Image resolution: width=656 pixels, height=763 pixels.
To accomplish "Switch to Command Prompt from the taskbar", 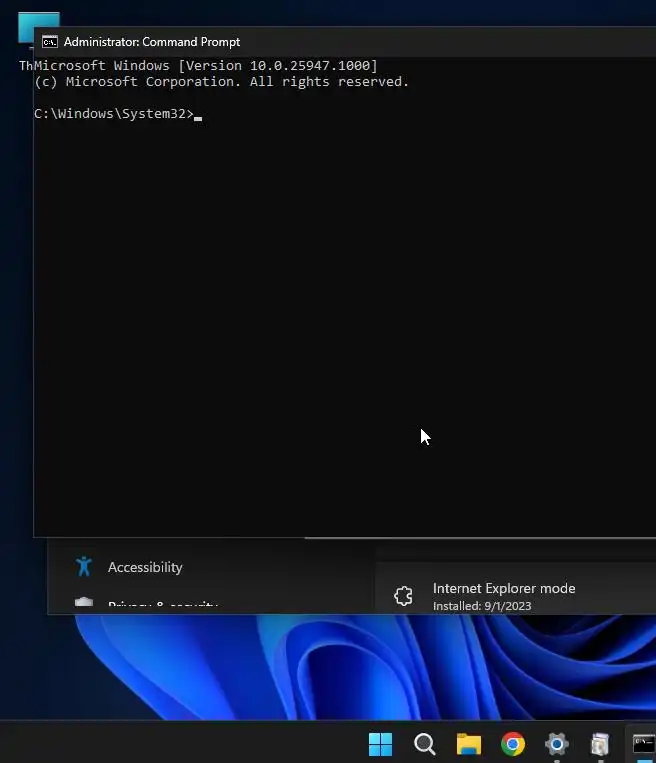I will [x=643, y=744].
